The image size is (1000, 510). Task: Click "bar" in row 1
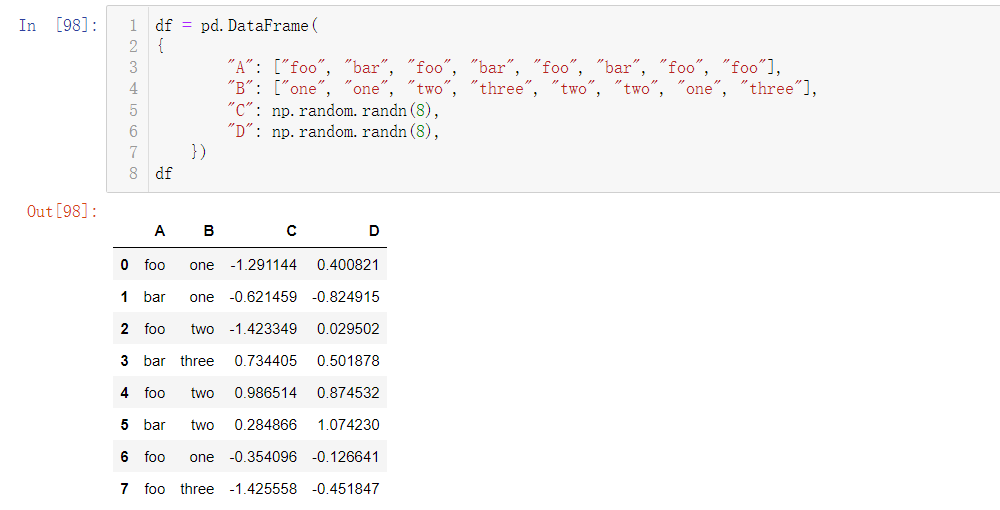pos(154,296)
